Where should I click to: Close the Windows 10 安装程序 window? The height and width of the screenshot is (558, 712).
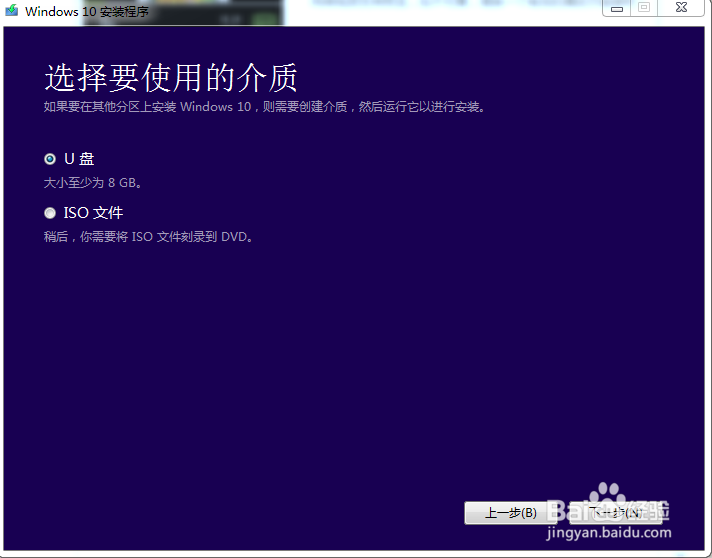coord(681,8)
